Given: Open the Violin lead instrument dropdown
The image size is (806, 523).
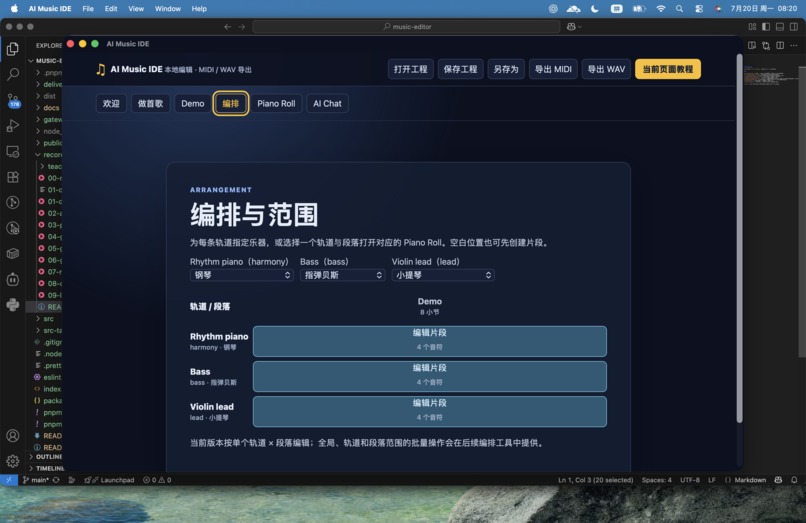Looking at the screenshot, I should coord(443,275).
